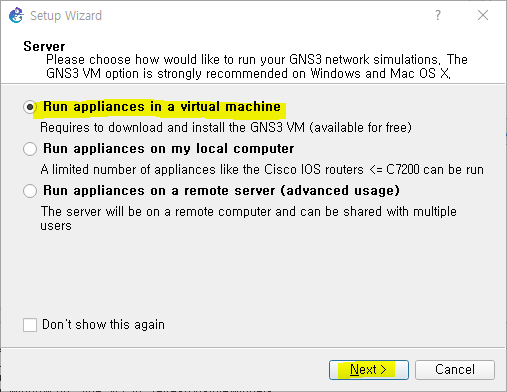
Task: Click the Setup Wizard title text
Action: click(x=66, y=16)
